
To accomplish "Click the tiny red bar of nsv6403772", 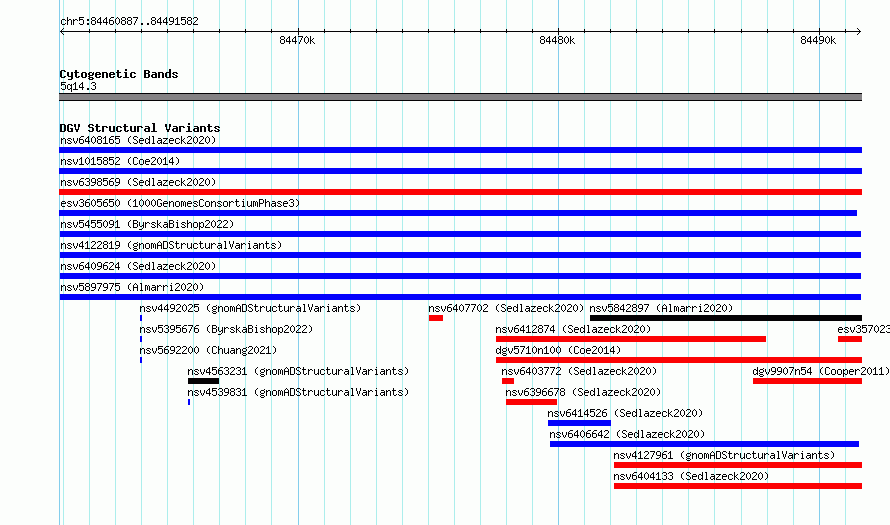I will [507, 381].
